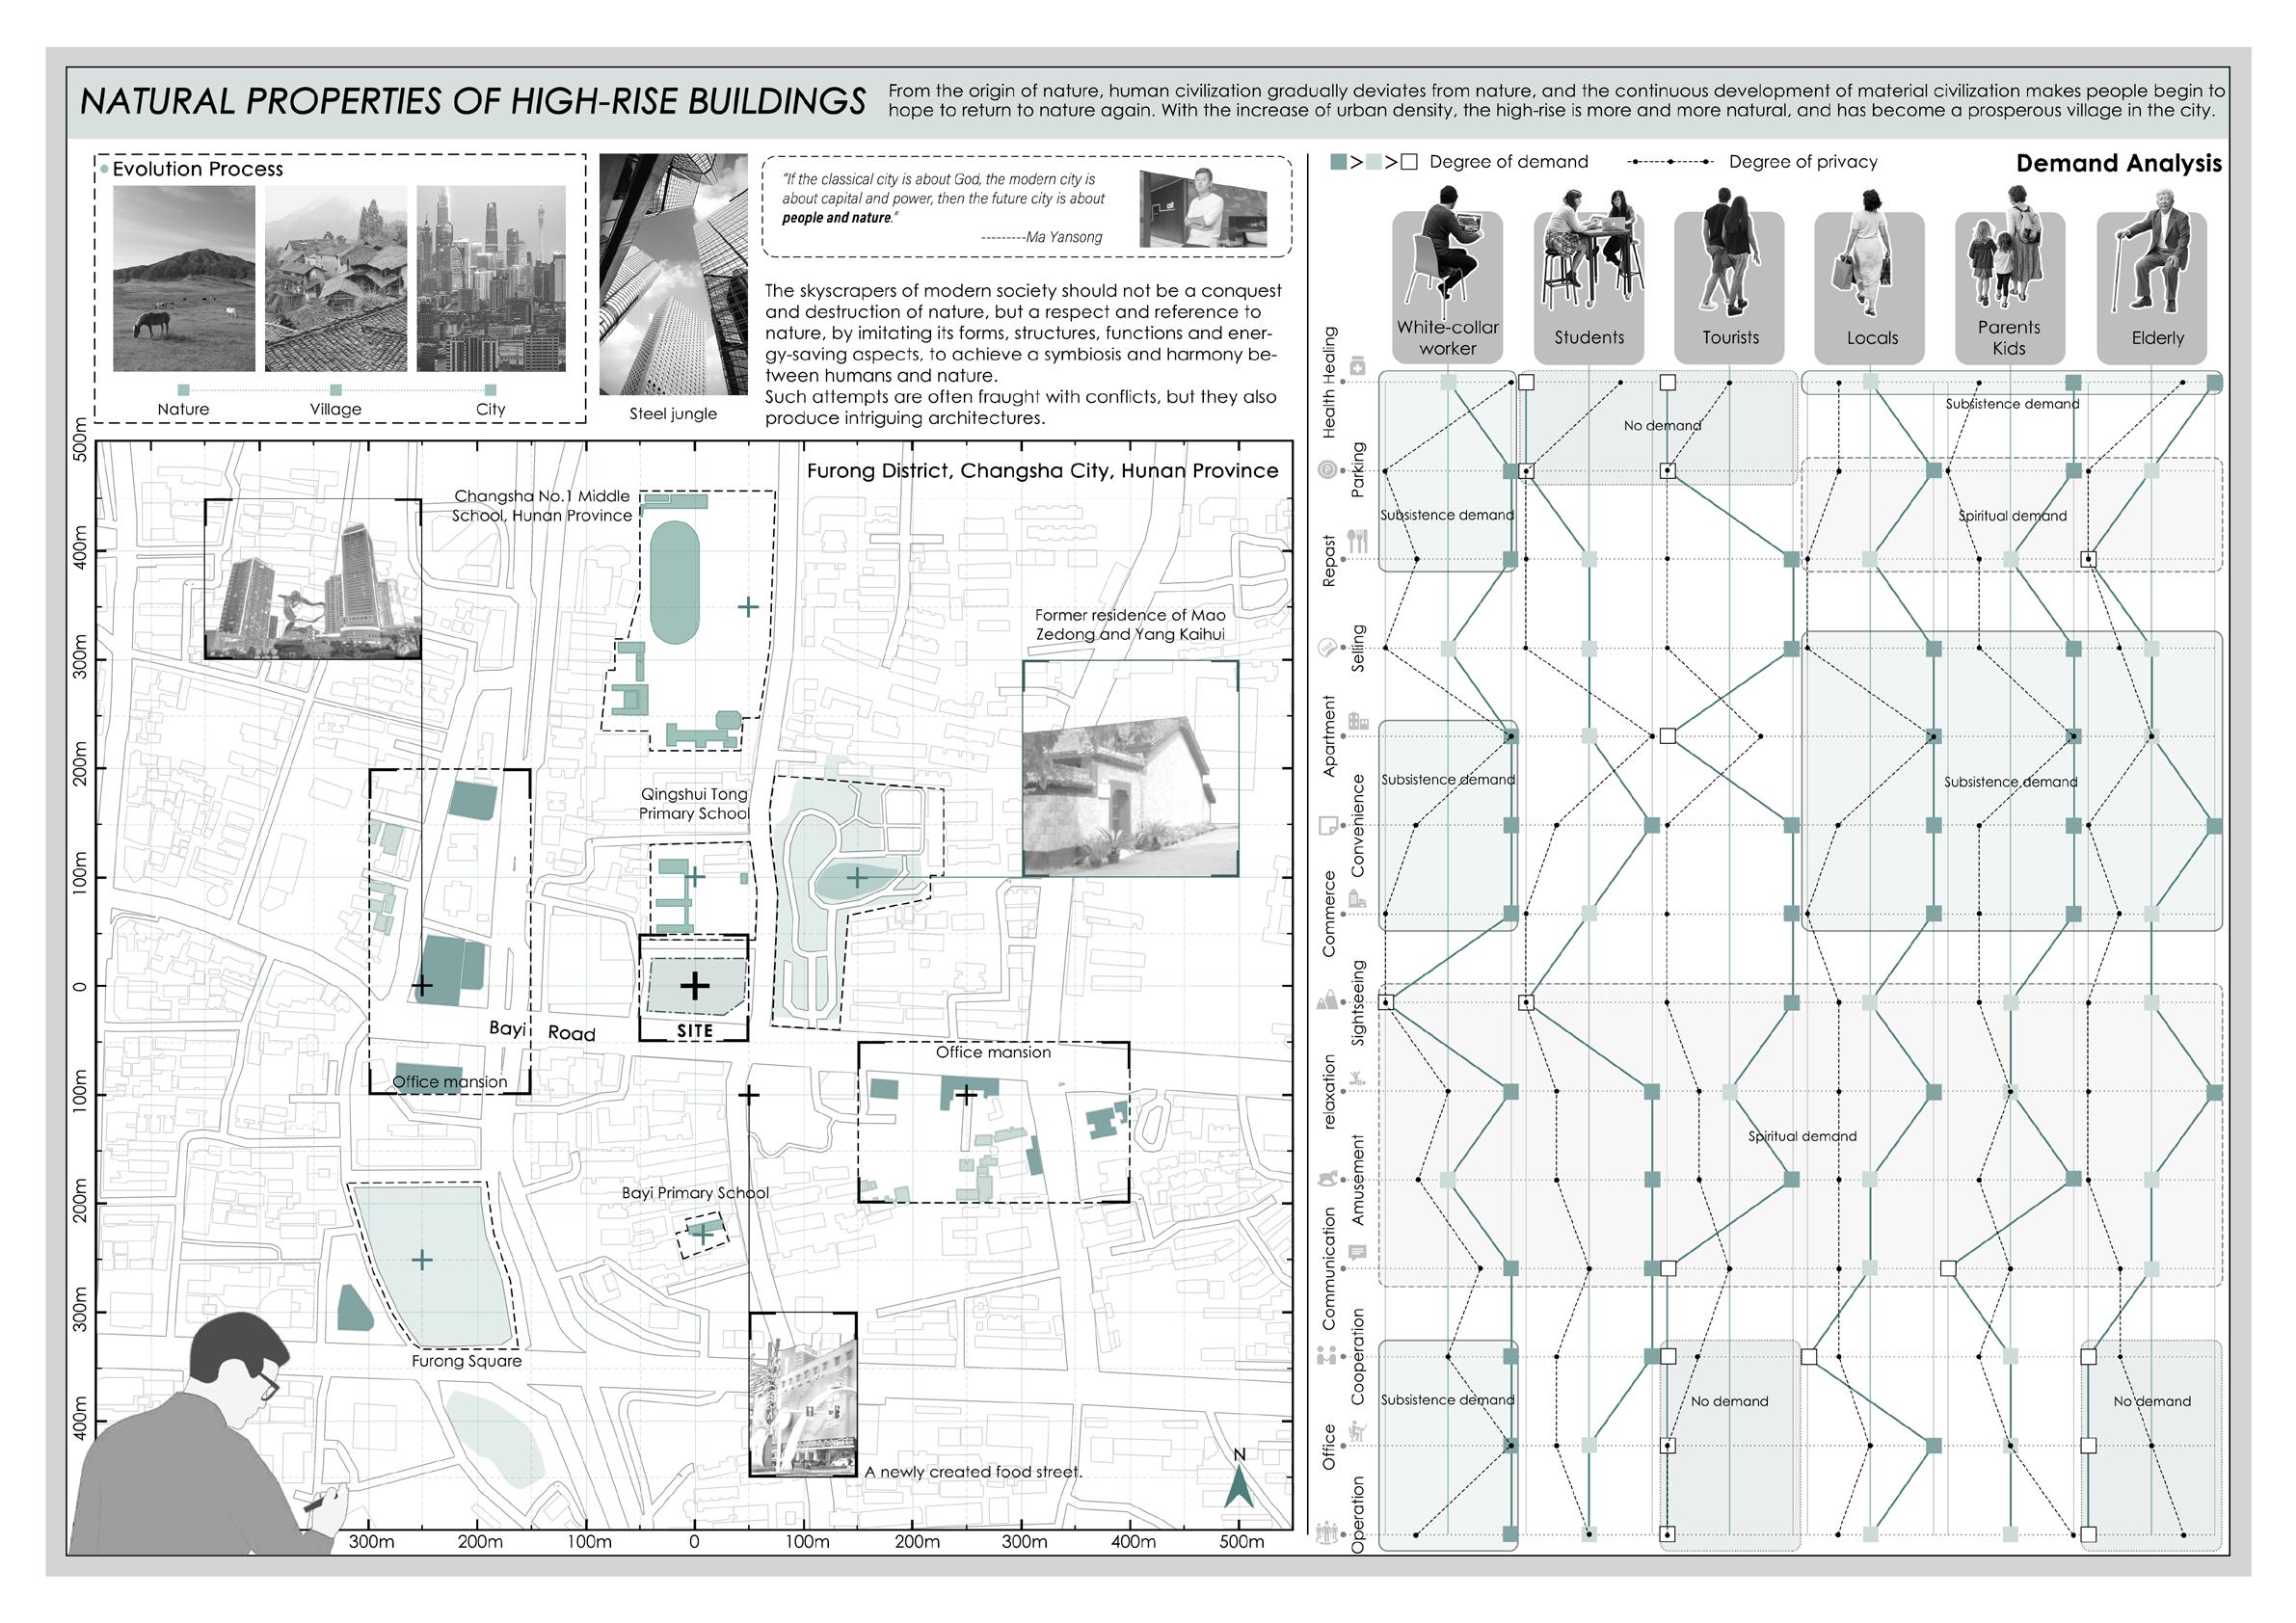The height and width of the screenshot is (1623, 2296).
Task: Click the Steel jungle skyscraper photo
Action: (x=673, y=274)
